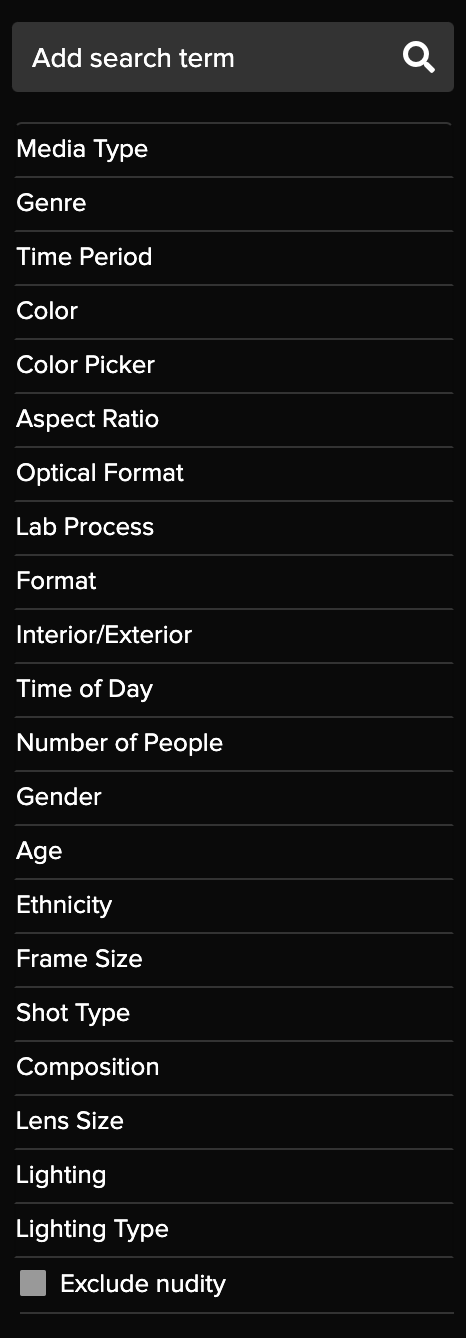Image resolution: width=466 pixels, height=1338 pixels.
Task: Select the Format filter row
Action: coord(234,582)
